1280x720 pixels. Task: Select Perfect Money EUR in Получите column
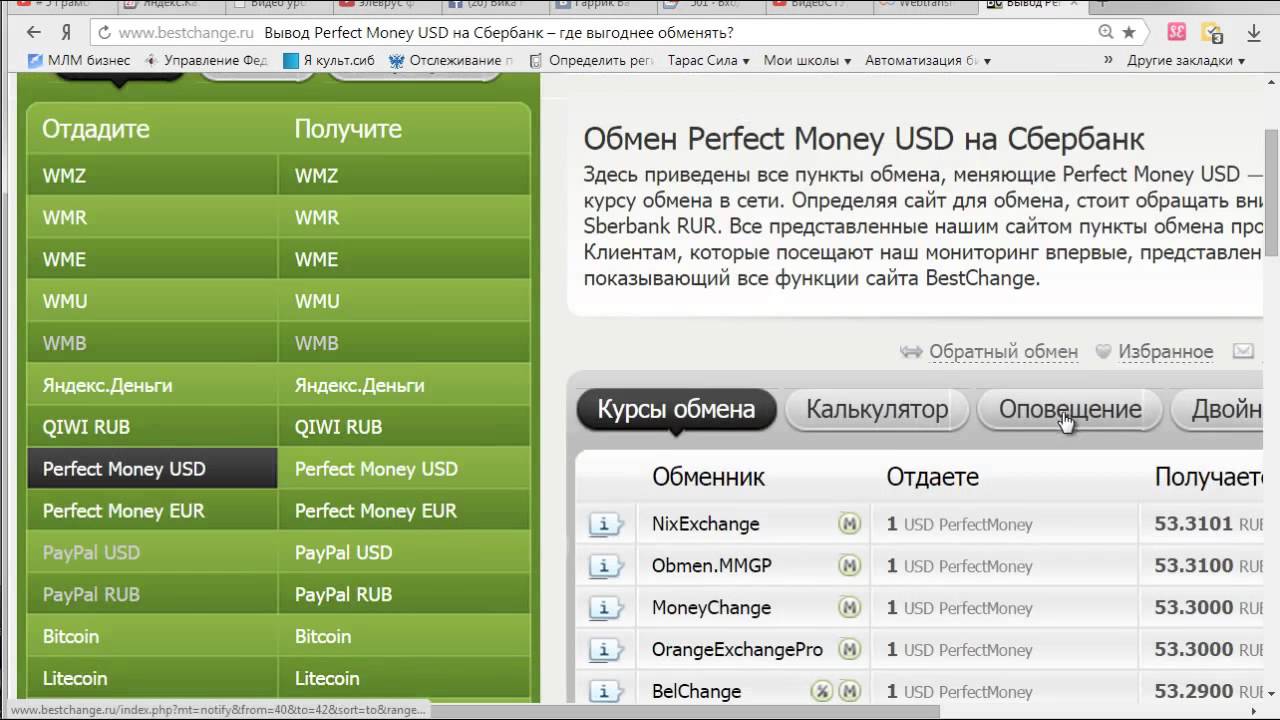[x=404, y=511]
